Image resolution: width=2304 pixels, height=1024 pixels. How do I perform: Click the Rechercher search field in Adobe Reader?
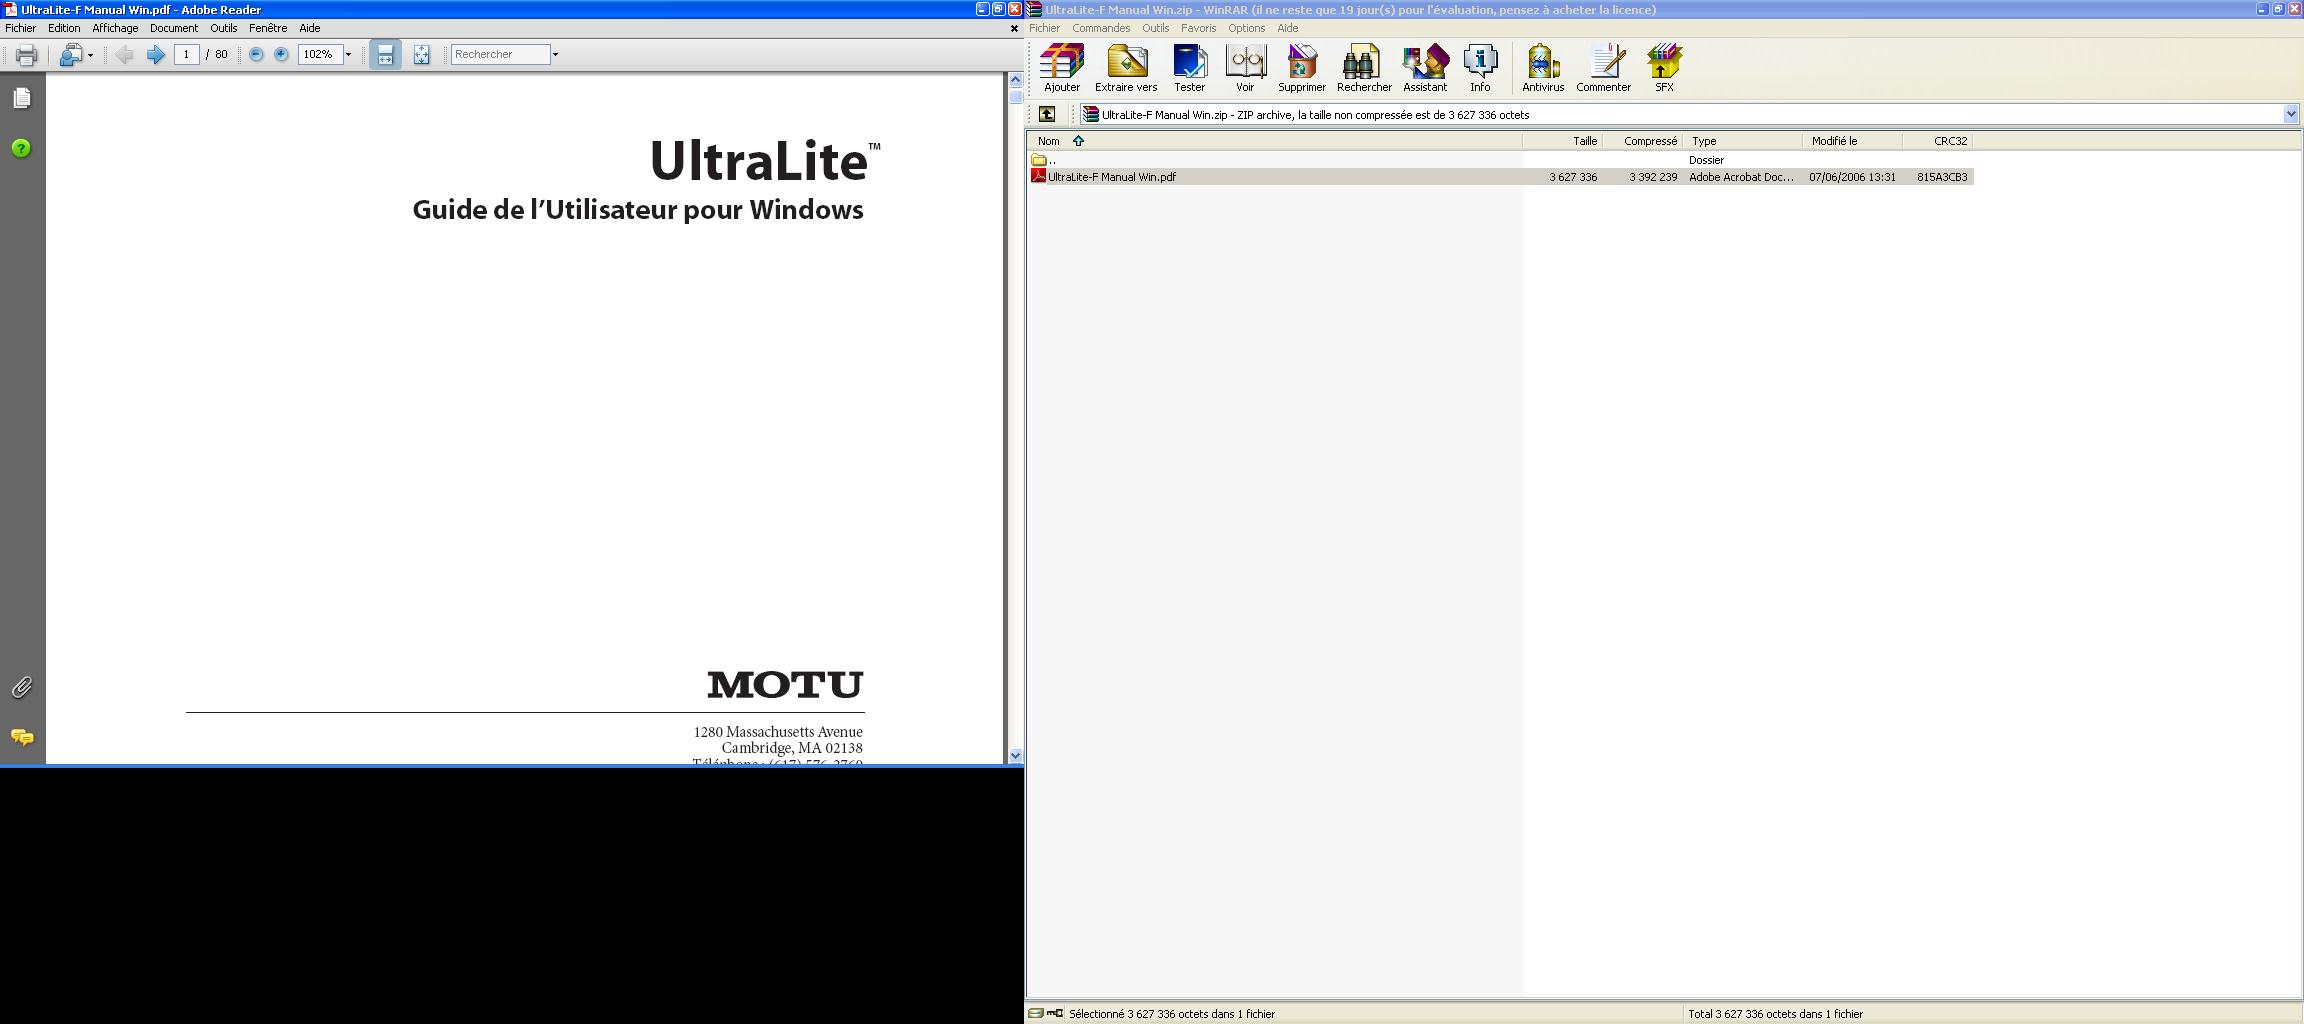[x=500, y=55]
